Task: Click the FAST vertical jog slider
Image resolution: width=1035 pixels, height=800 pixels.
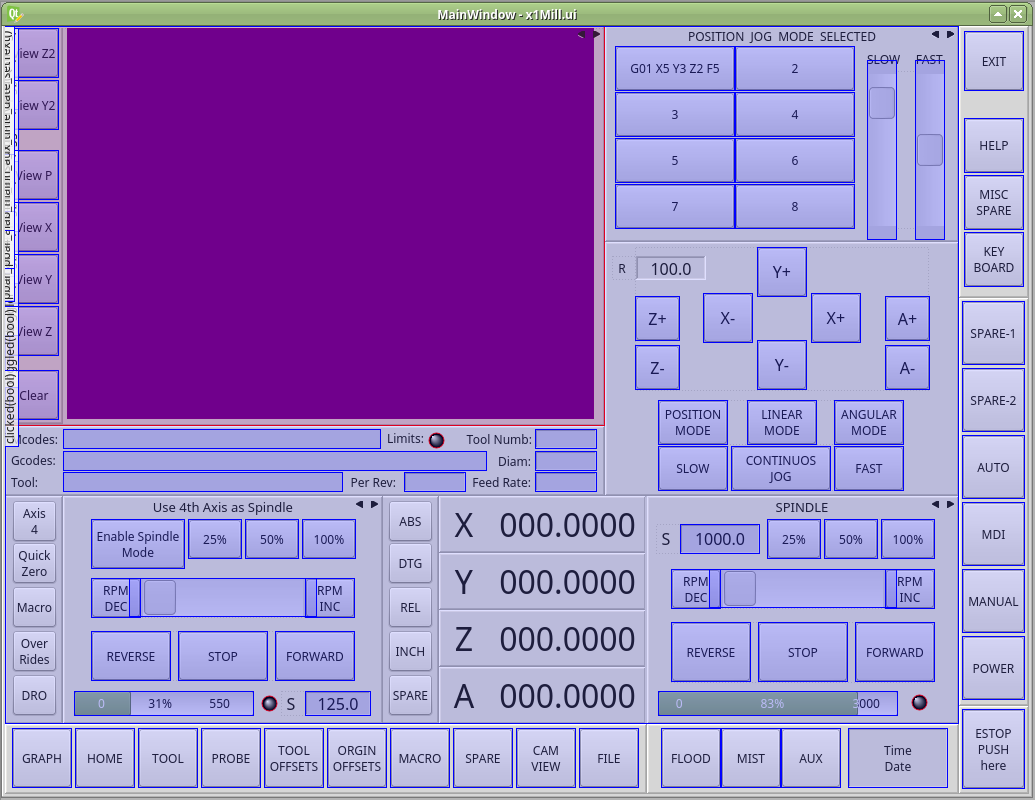Action: [x=930, y=149]
